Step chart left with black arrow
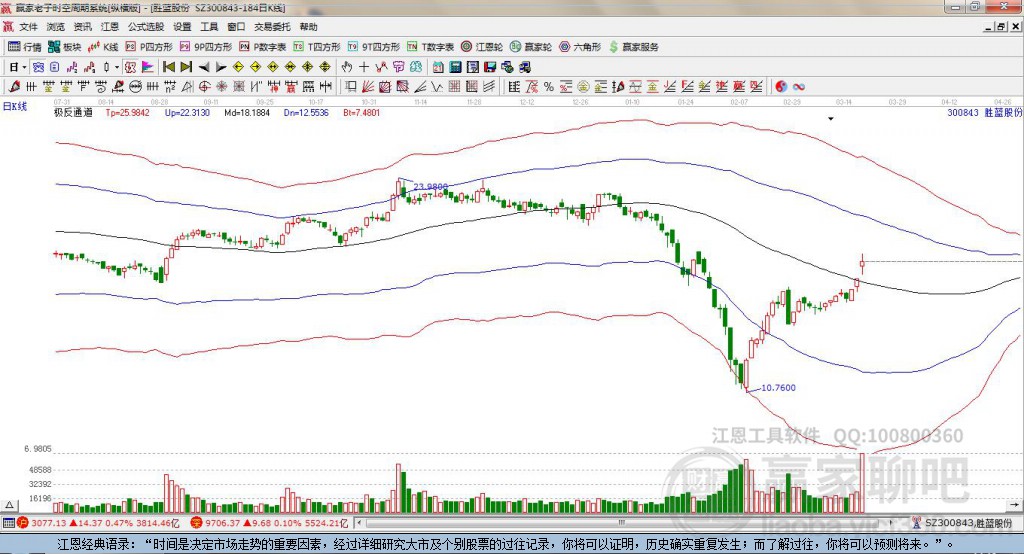This screenshot has height=554, width=1024. (204, 67)
